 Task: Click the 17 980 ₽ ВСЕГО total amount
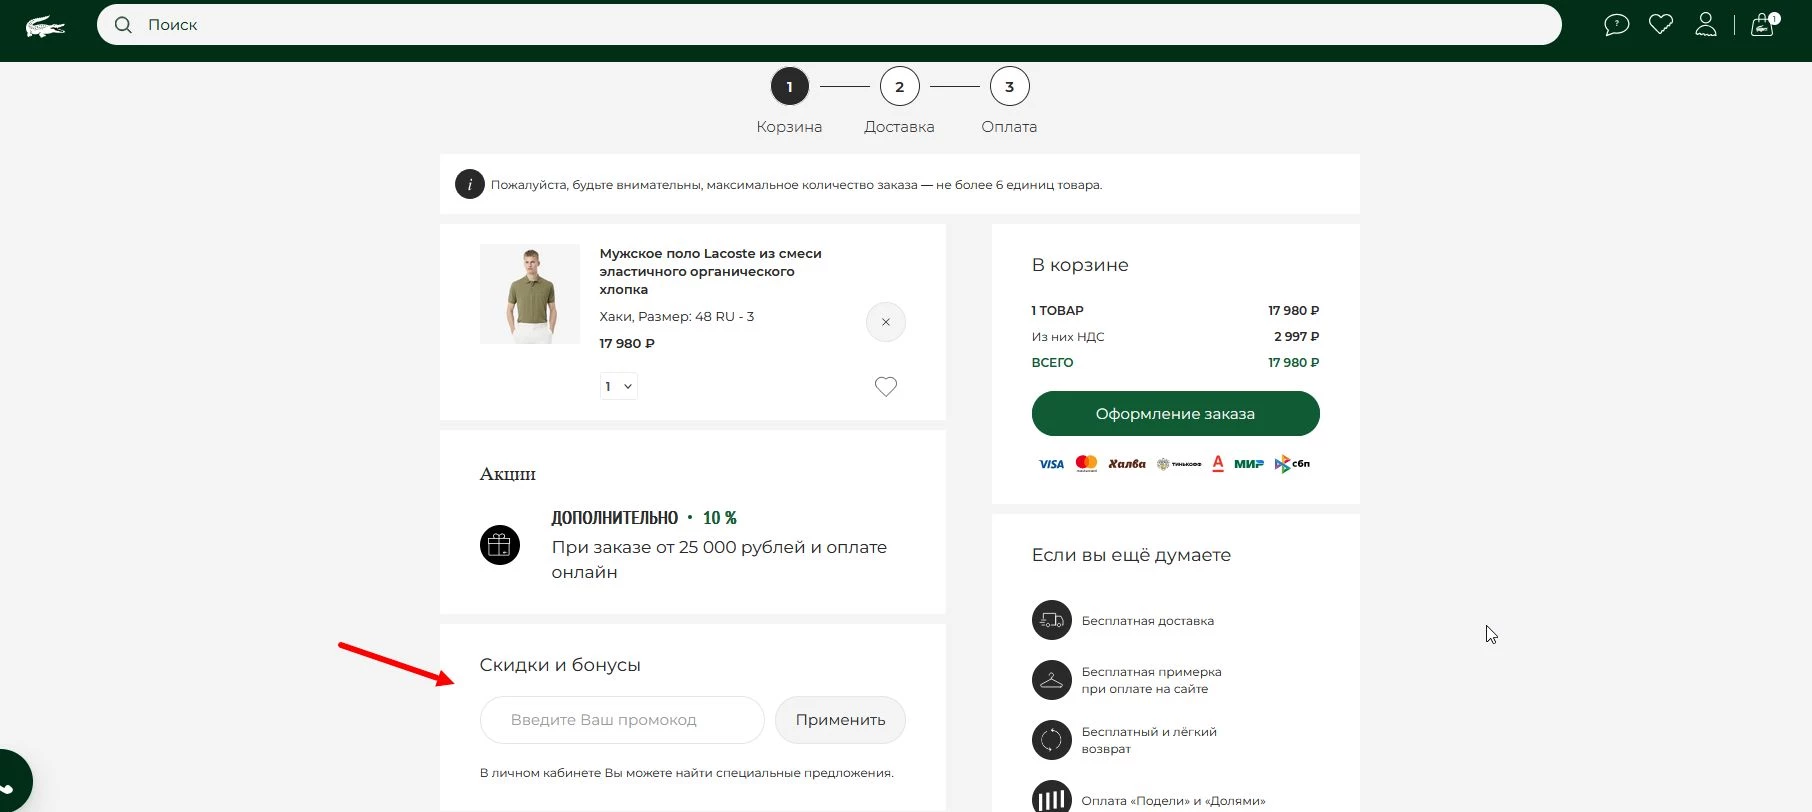(1293, 363)
